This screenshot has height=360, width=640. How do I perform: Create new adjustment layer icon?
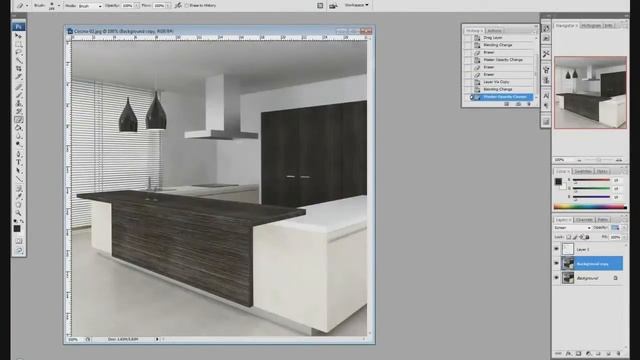[x=588, y=353]
